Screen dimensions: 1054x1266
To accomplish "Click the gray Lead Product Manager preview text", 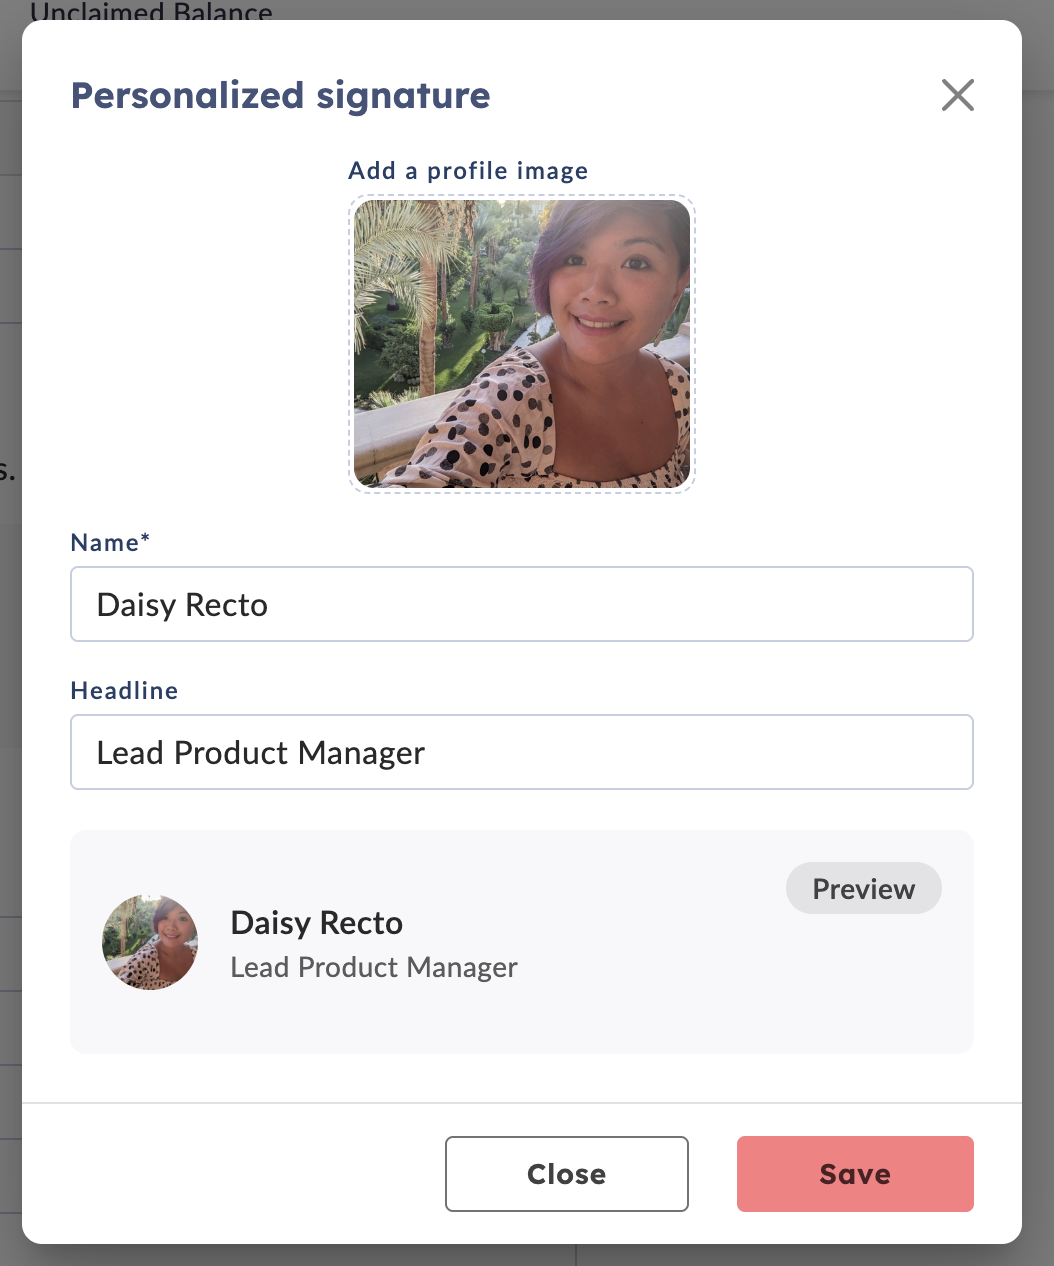I will [x=374, y=967].
